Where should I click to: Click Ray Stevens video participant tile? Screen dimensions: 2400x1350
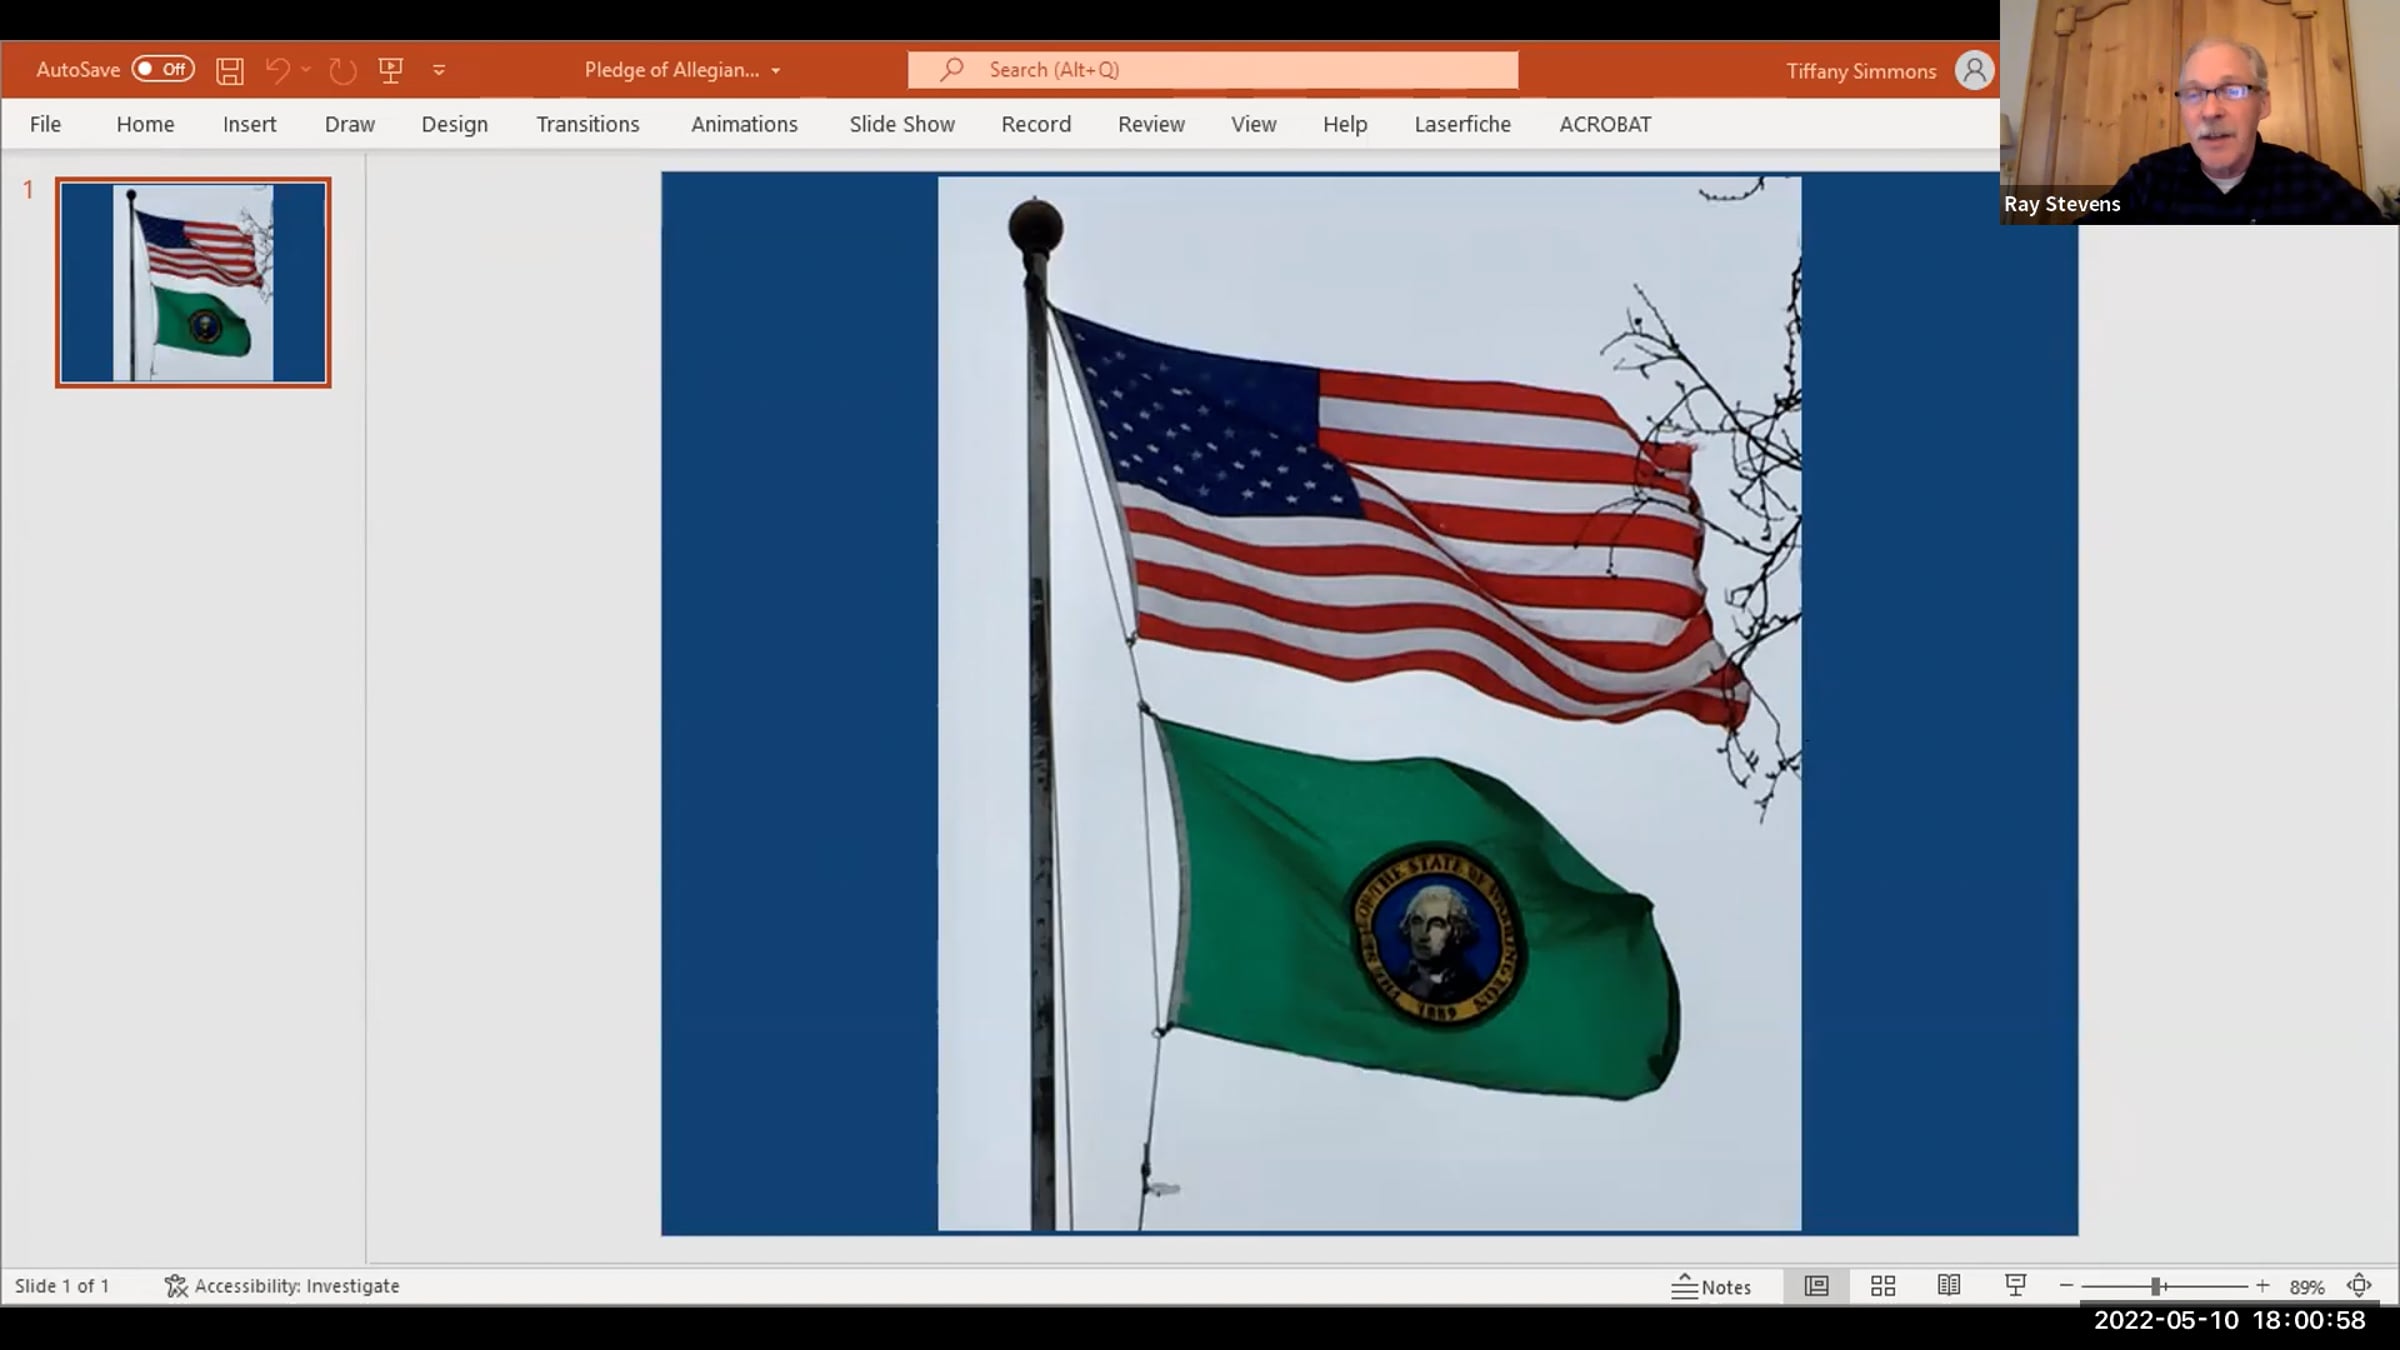click(x=2199, y=112)
